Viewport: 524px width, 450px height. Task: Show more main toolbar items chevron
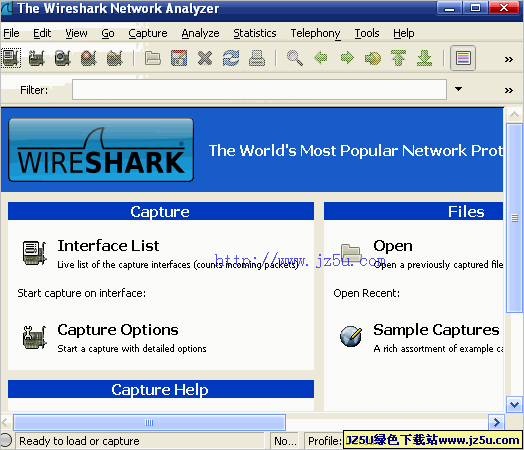pyautogui.click(x=509, y=59)
